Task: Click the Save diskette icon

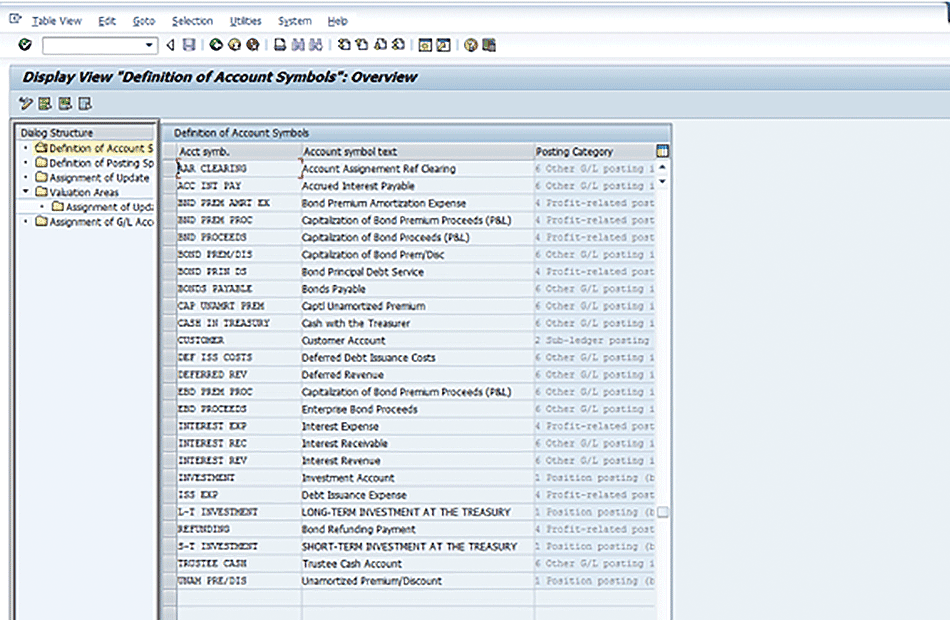Action: click(187, 45)
